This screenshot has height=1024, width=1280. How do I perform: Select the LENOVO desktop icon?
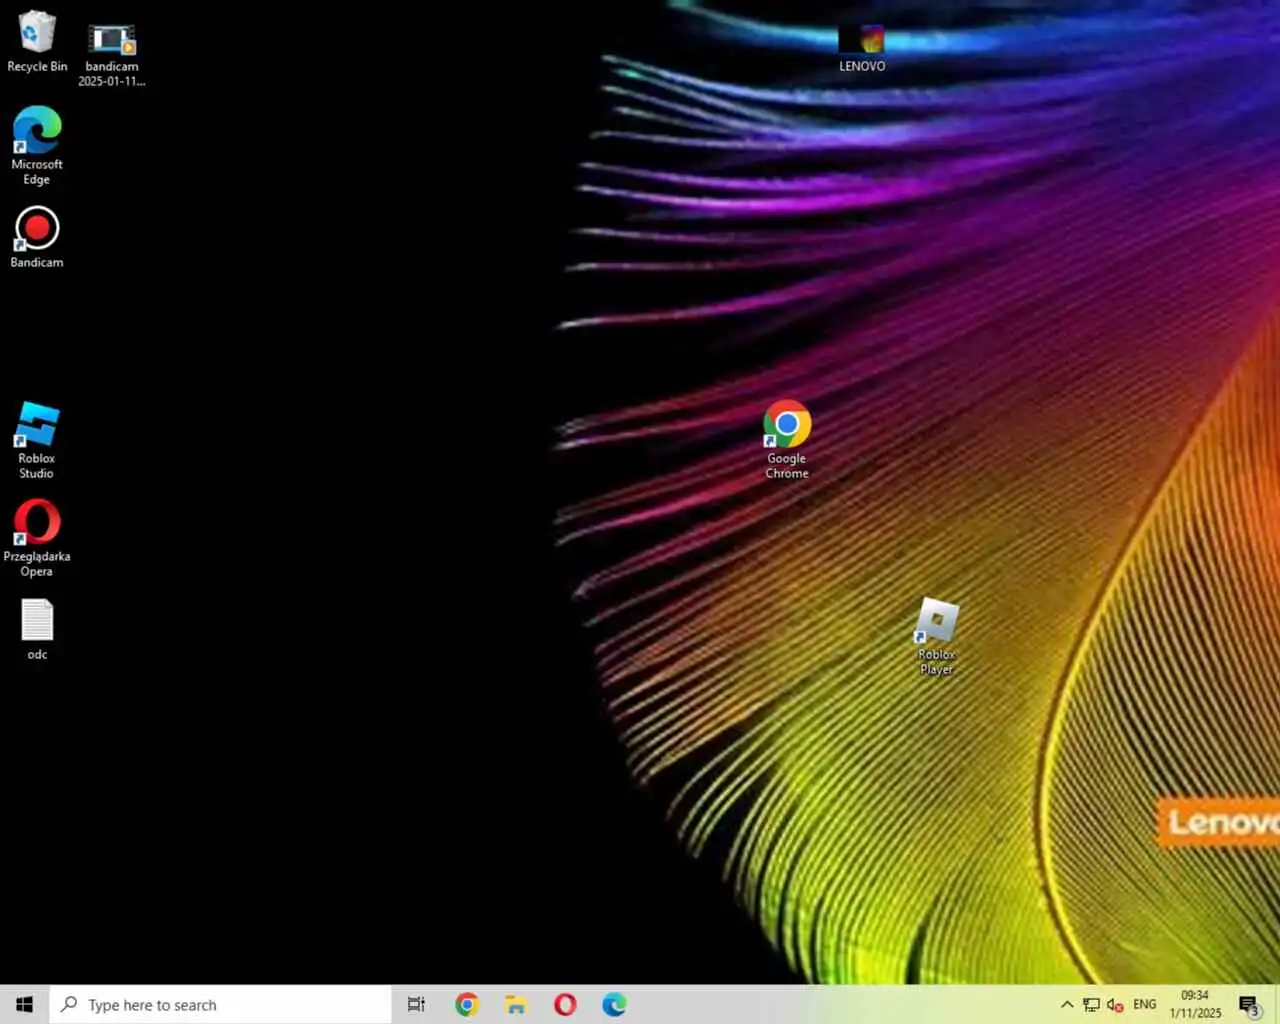(x=862, y=48)
